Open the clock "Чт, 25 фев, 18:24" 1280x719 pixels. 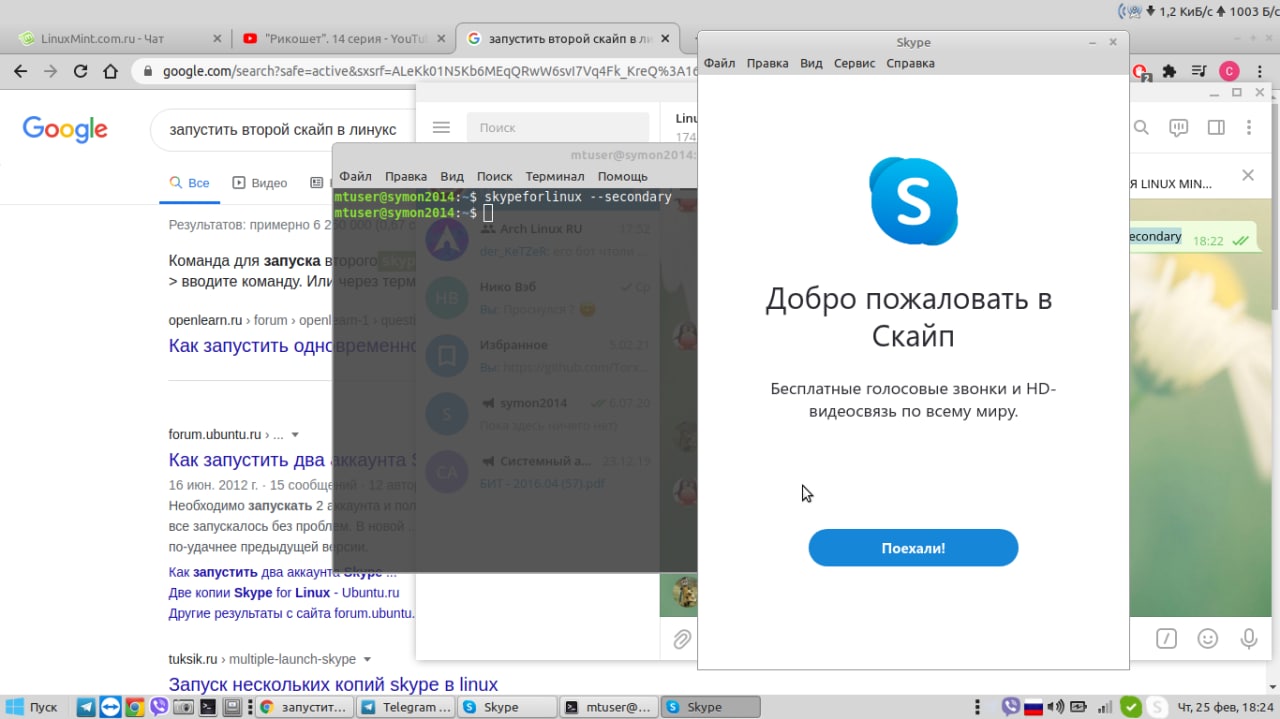1225,707
